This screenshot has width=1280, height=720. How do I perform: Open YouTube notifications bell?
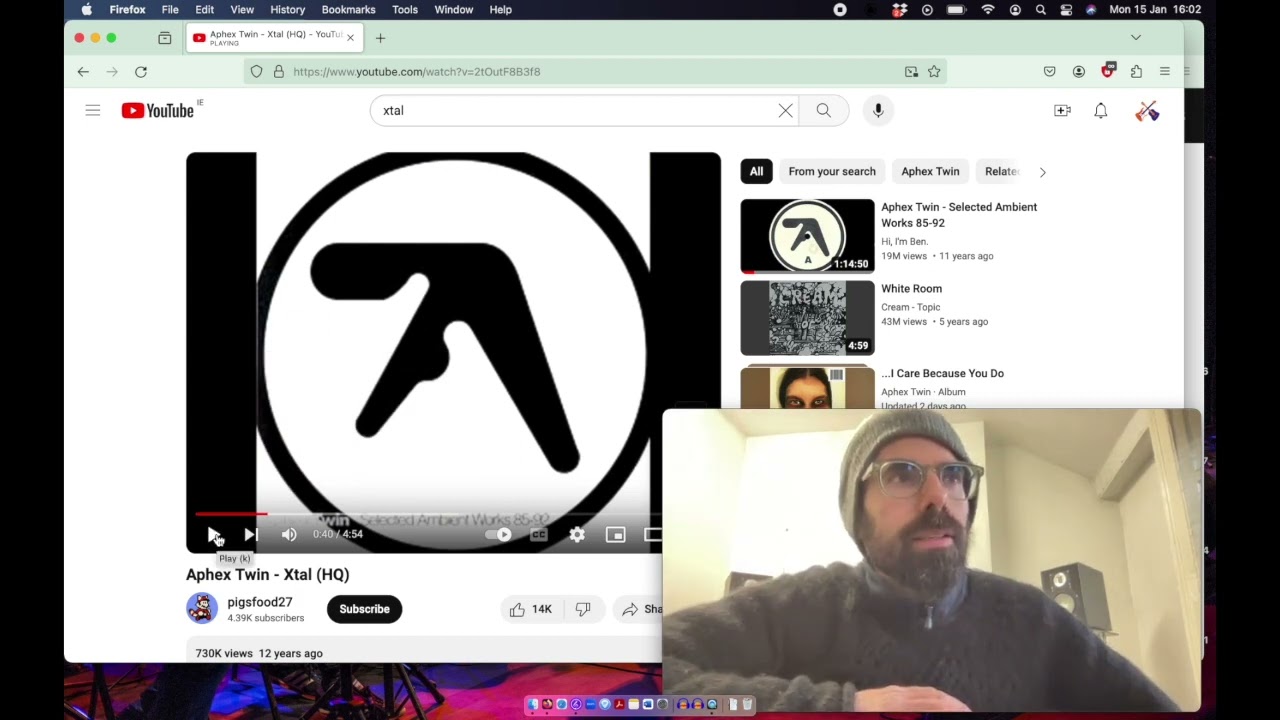1100,111
